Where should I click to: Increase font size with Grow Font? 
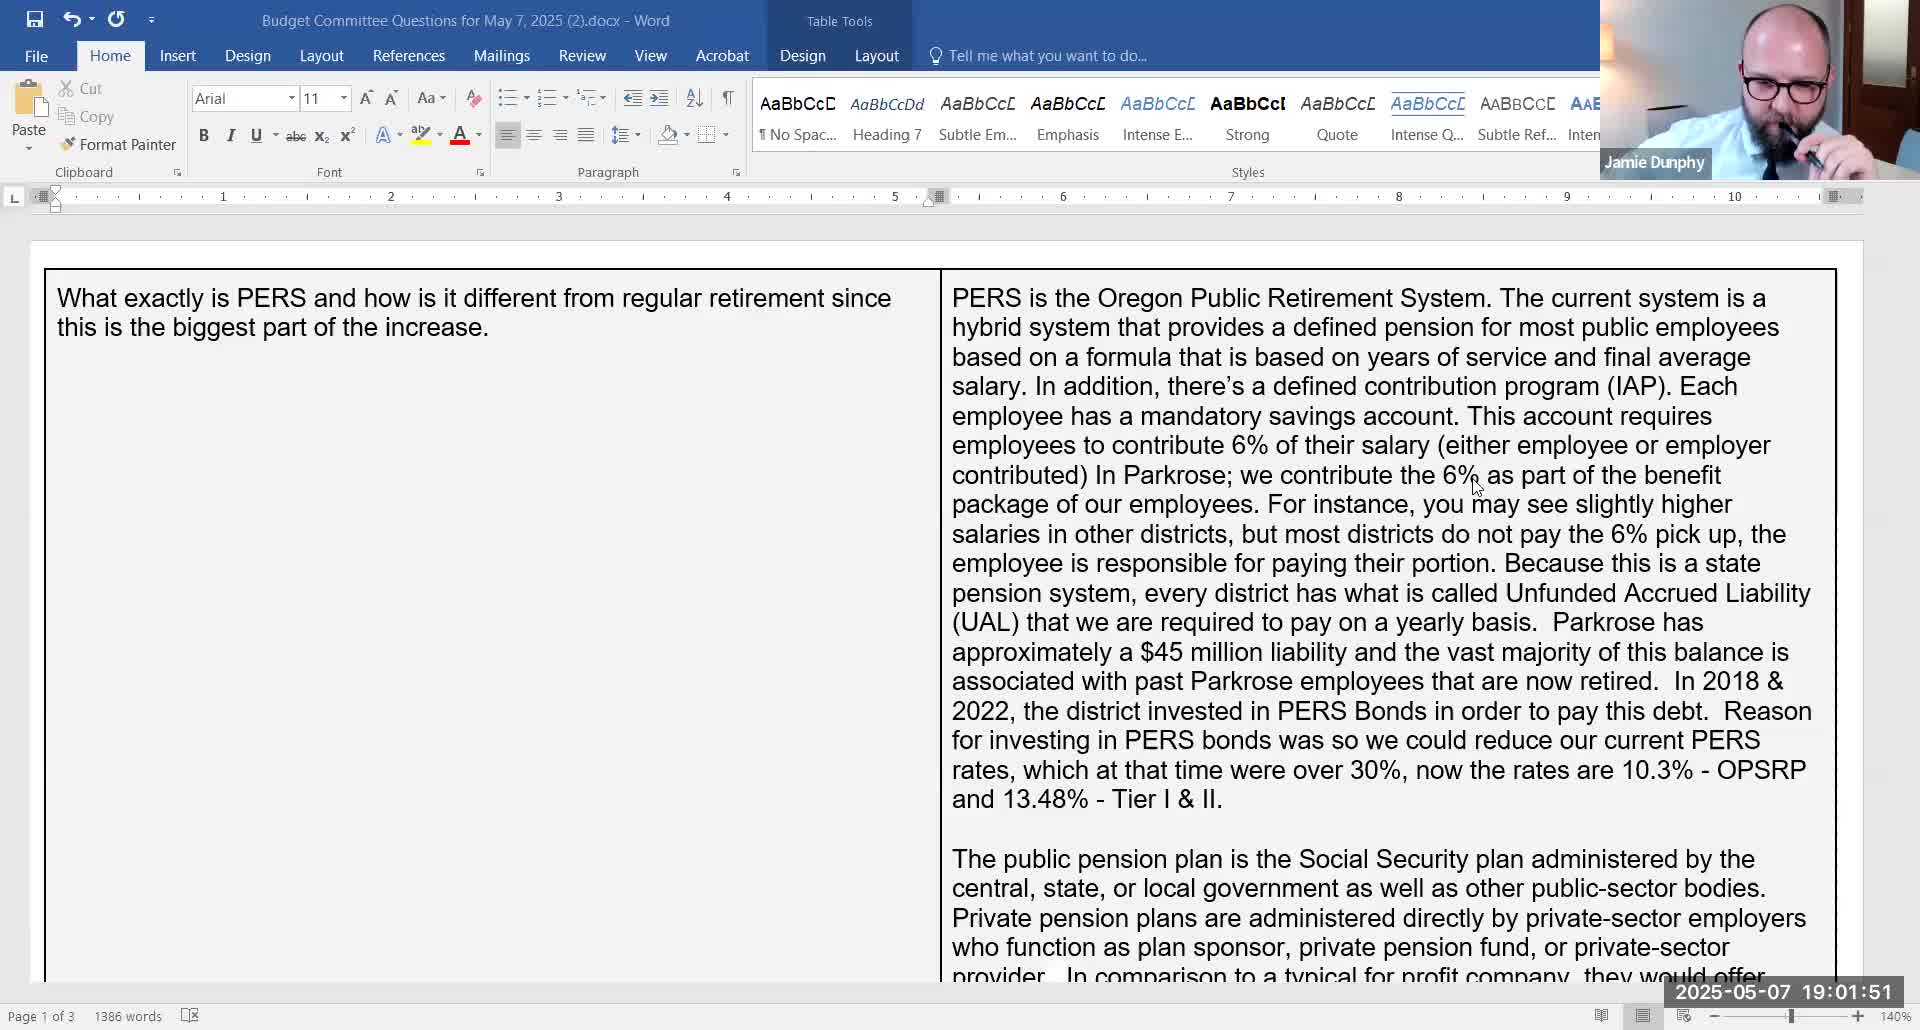366,98
